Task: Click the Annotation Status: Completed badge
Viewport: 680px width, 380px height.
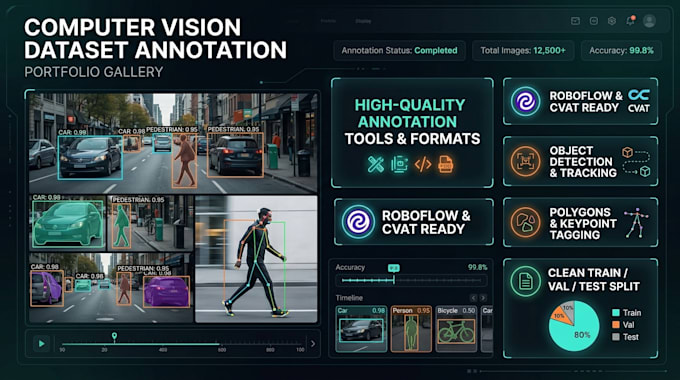Action: click(x=399, y=51)
